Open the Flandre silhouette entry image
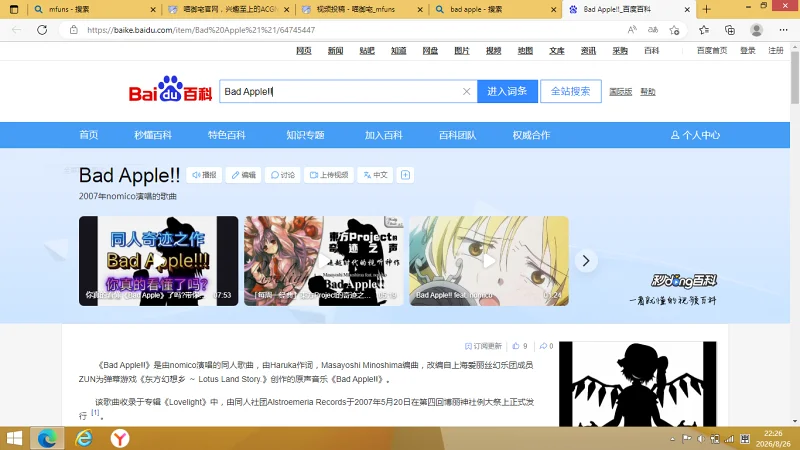Image resolution: width=800 pixels, height=450 pixels. pyautogui.click(x=638, y=384)
